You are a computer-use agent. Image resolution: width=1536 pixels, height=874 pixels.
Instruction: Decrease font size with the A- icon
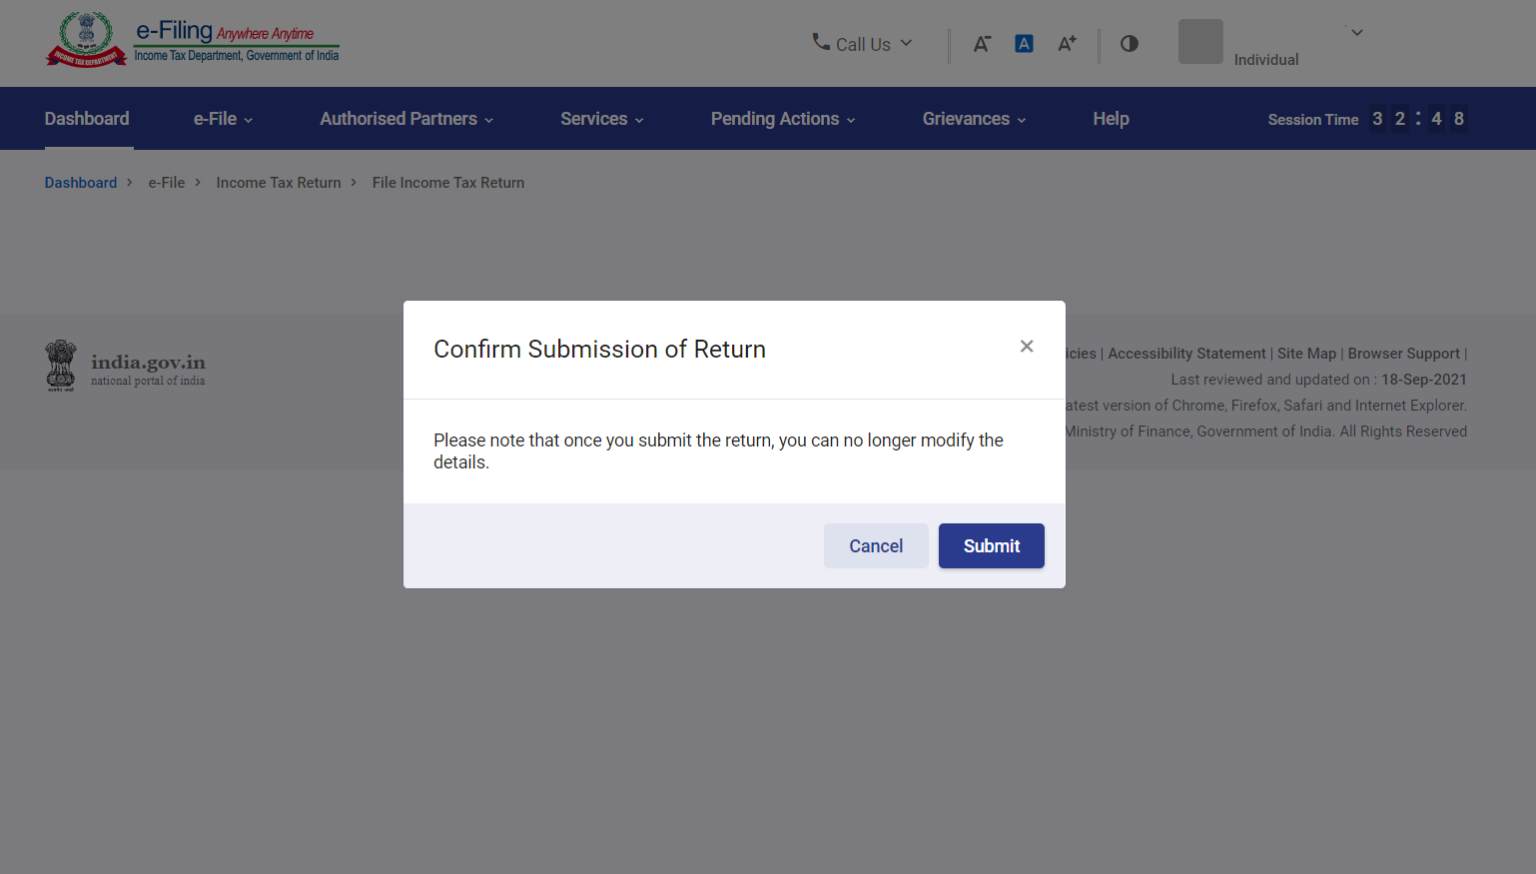coord(982,44)
